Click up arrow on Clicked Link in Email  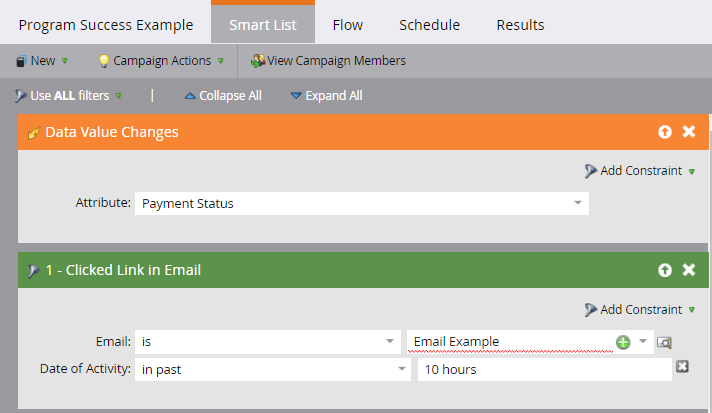665,270
